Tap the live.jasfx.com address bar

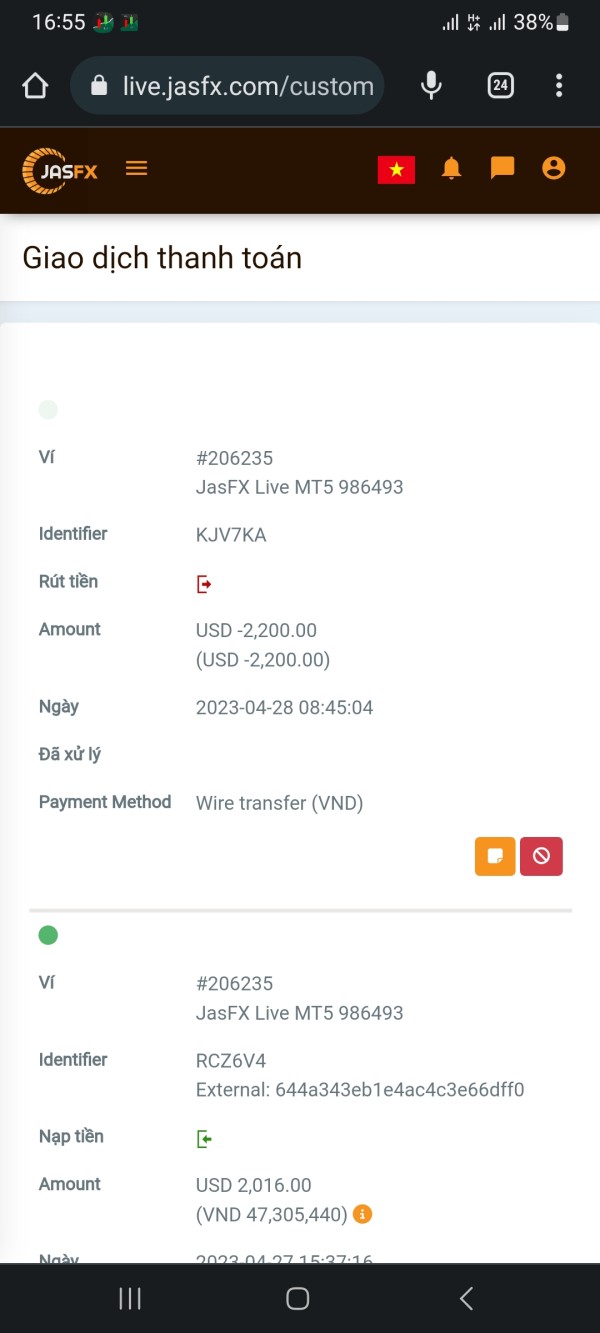(x=228, y=86)
